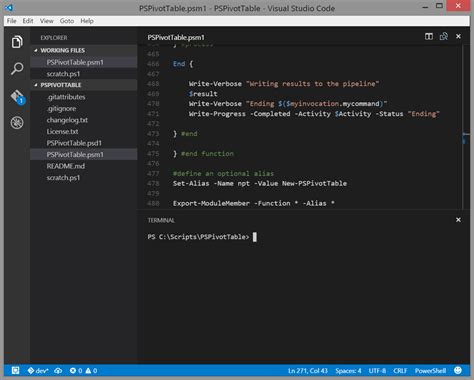The image size is (474, 380).
Task: Open the Edit menu
Action: point(28,21)
